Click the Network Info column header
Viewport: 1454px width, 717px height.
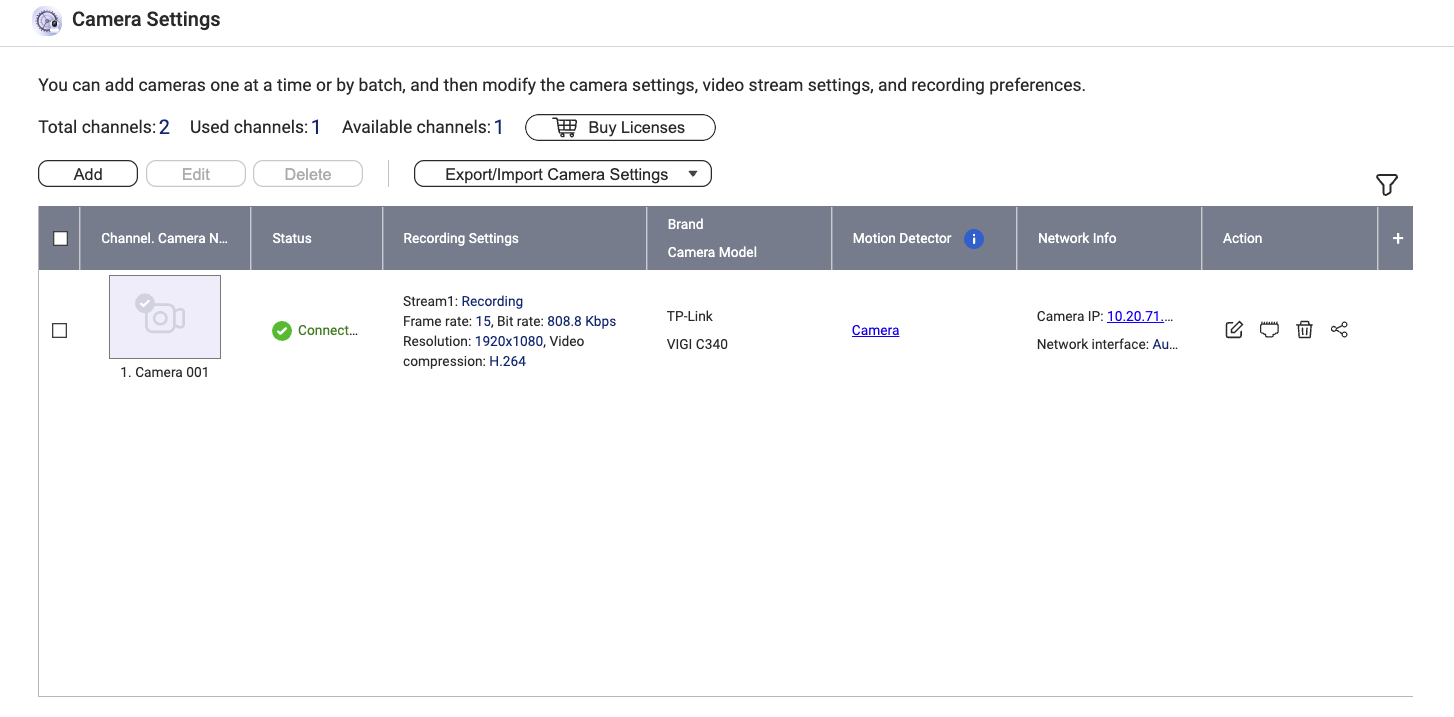click(1076, 239)
